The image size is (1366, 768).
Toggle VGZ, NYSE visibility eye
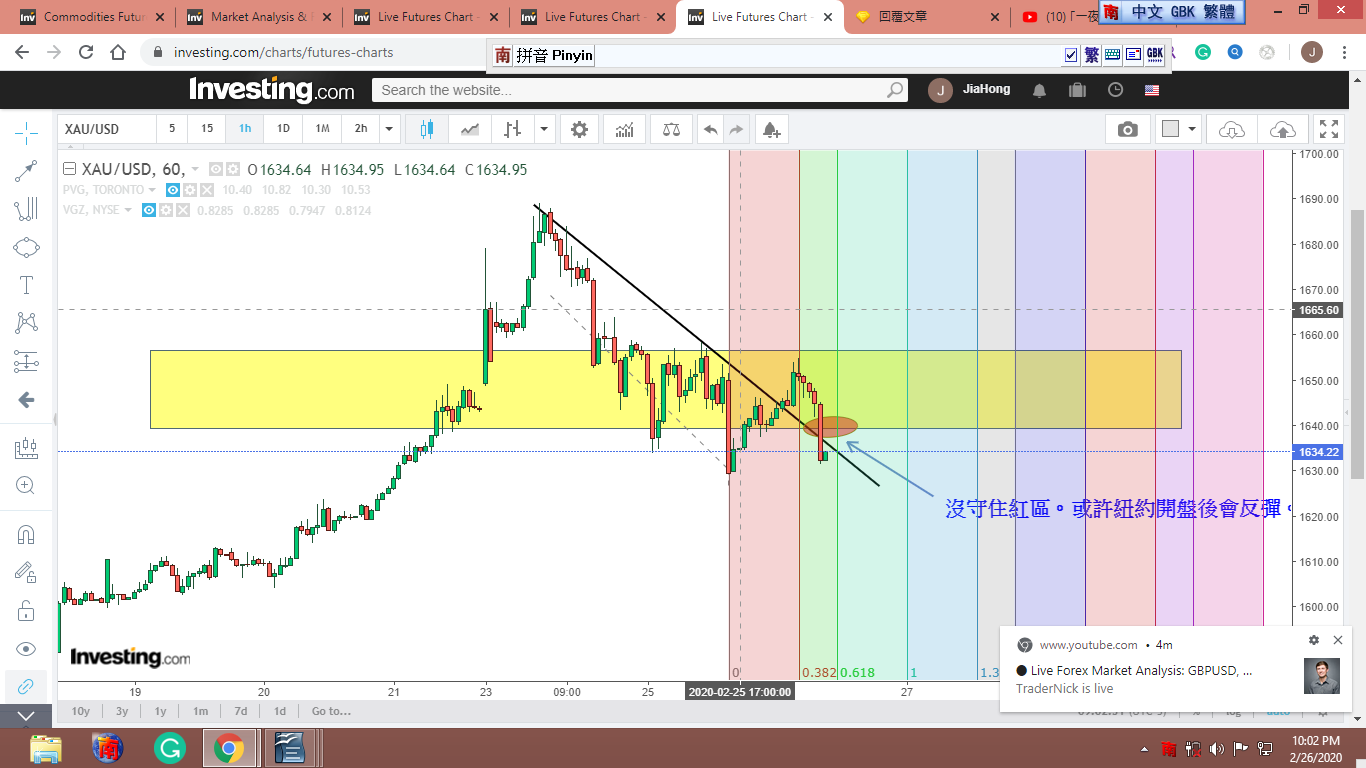click(149, 210)
